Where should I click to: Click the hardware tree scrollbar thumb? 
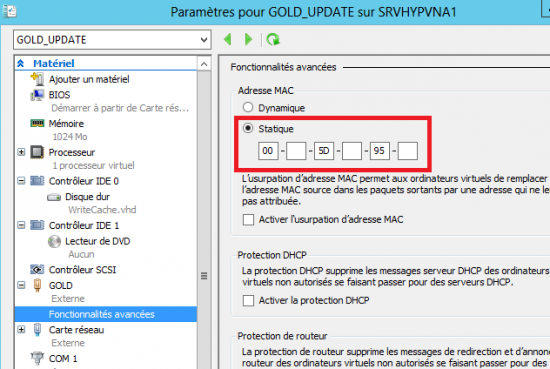[x=204, y=276]
